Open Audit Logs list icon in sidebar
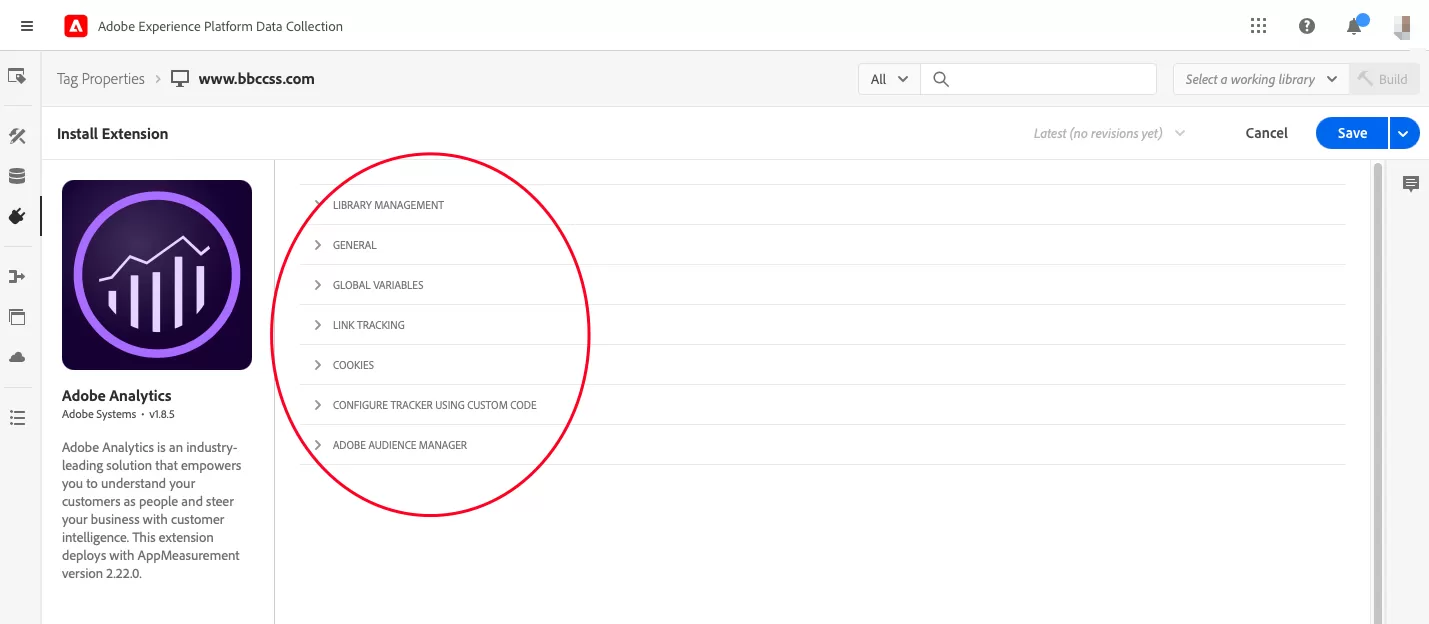Screen dimensions: 1429x624 point(17,418)
